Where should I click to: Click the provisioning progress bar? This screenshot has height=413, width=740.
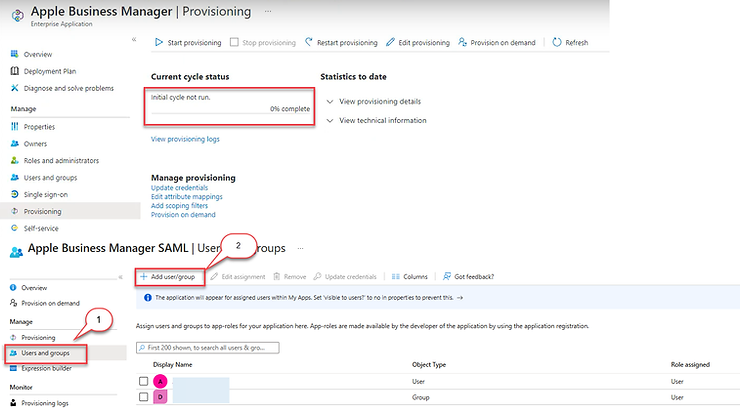(x=230, y=113)
